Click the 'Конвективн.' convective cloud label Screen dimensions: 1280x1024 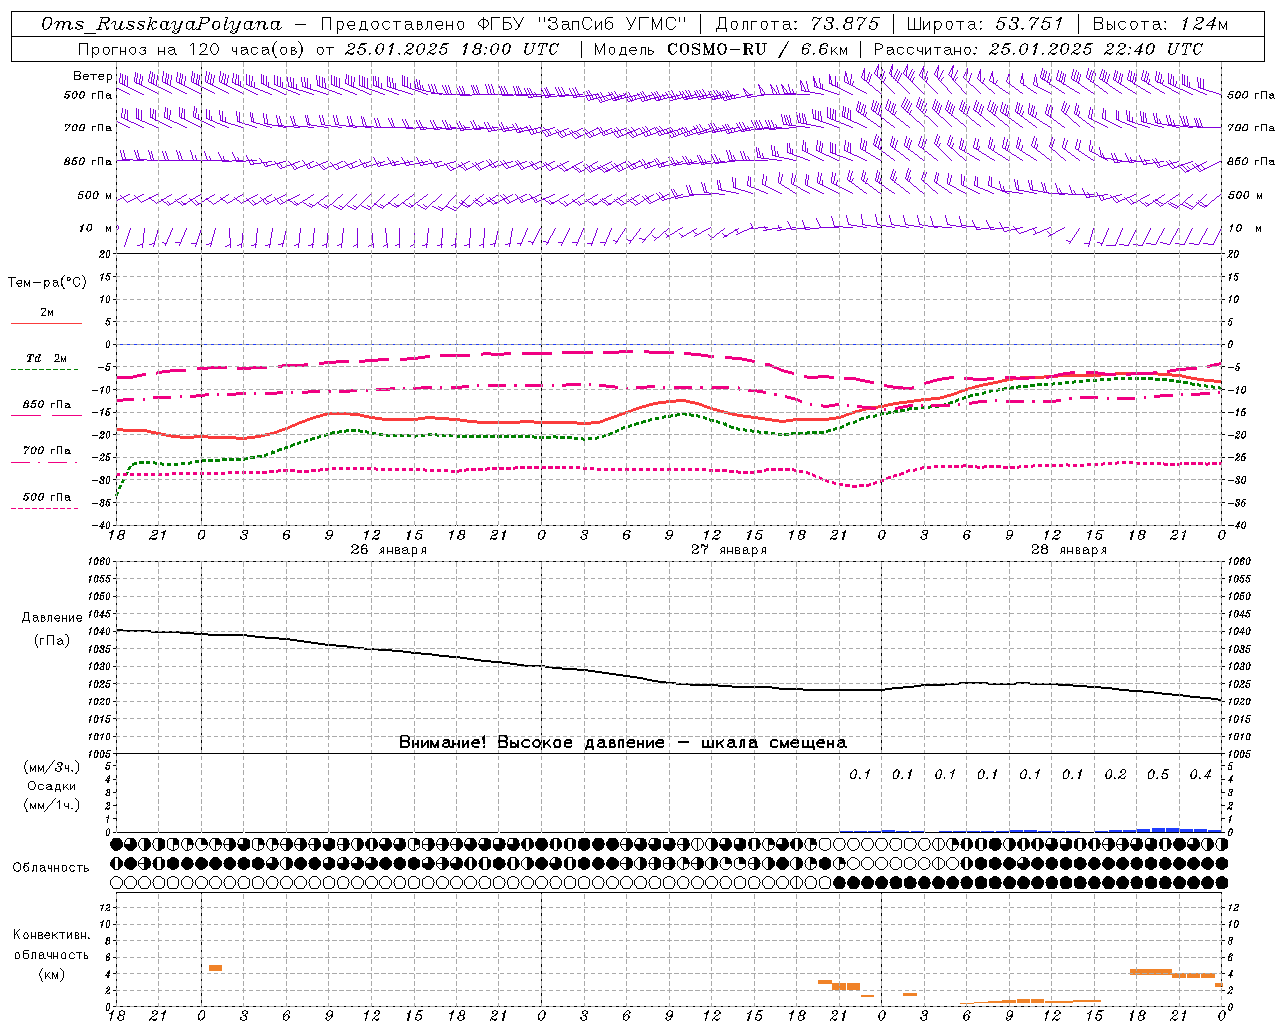click(x=52, y=935)
